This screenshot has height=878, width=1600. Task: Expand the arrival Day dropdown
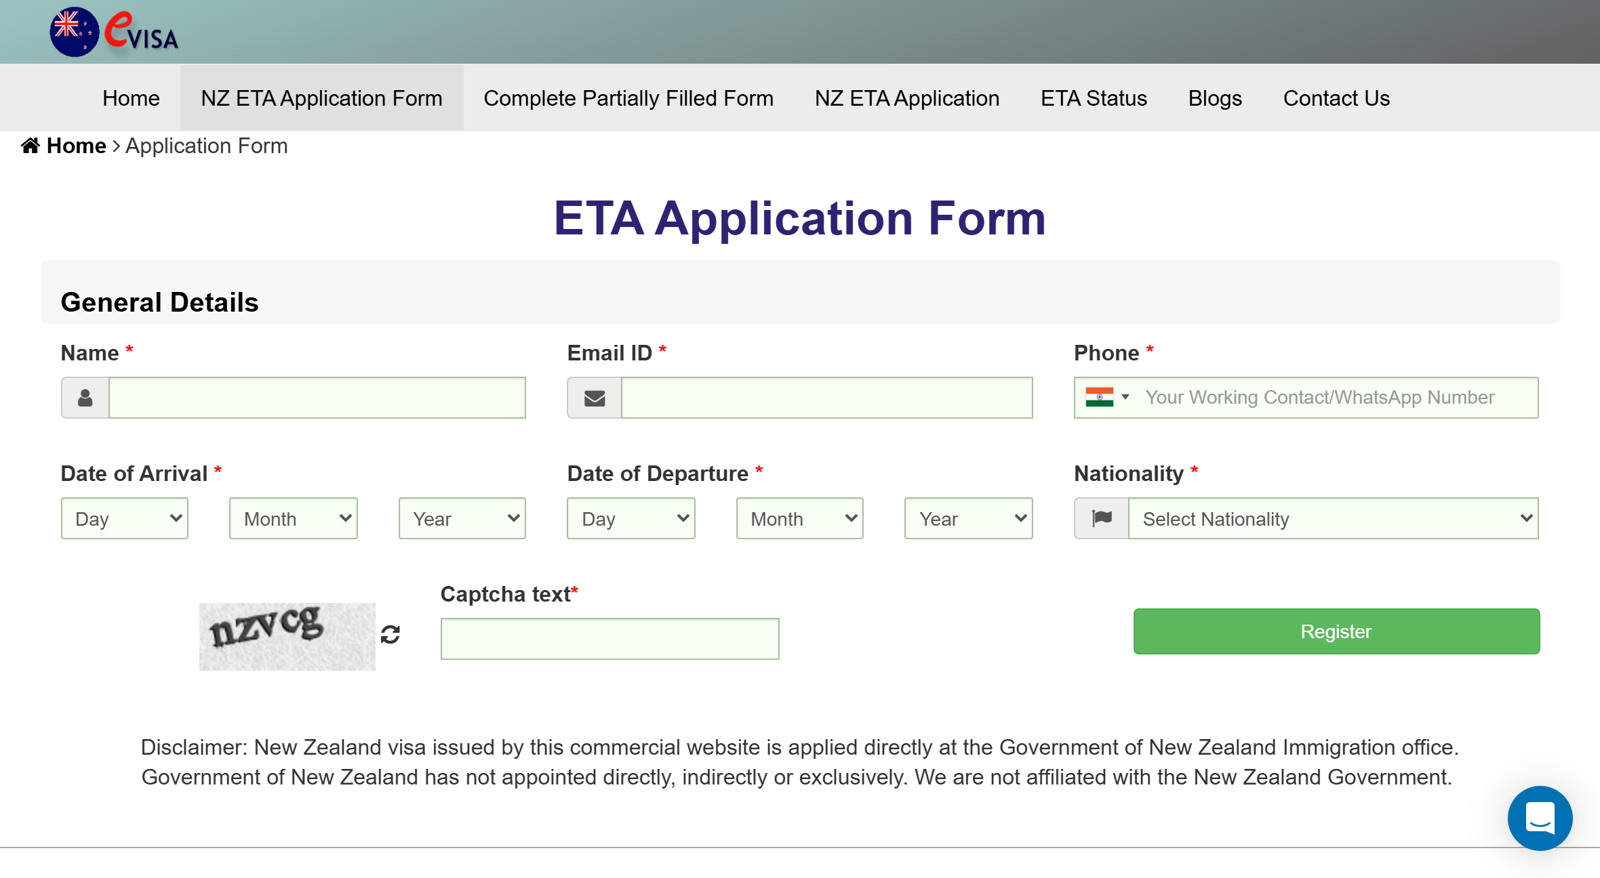125,519
